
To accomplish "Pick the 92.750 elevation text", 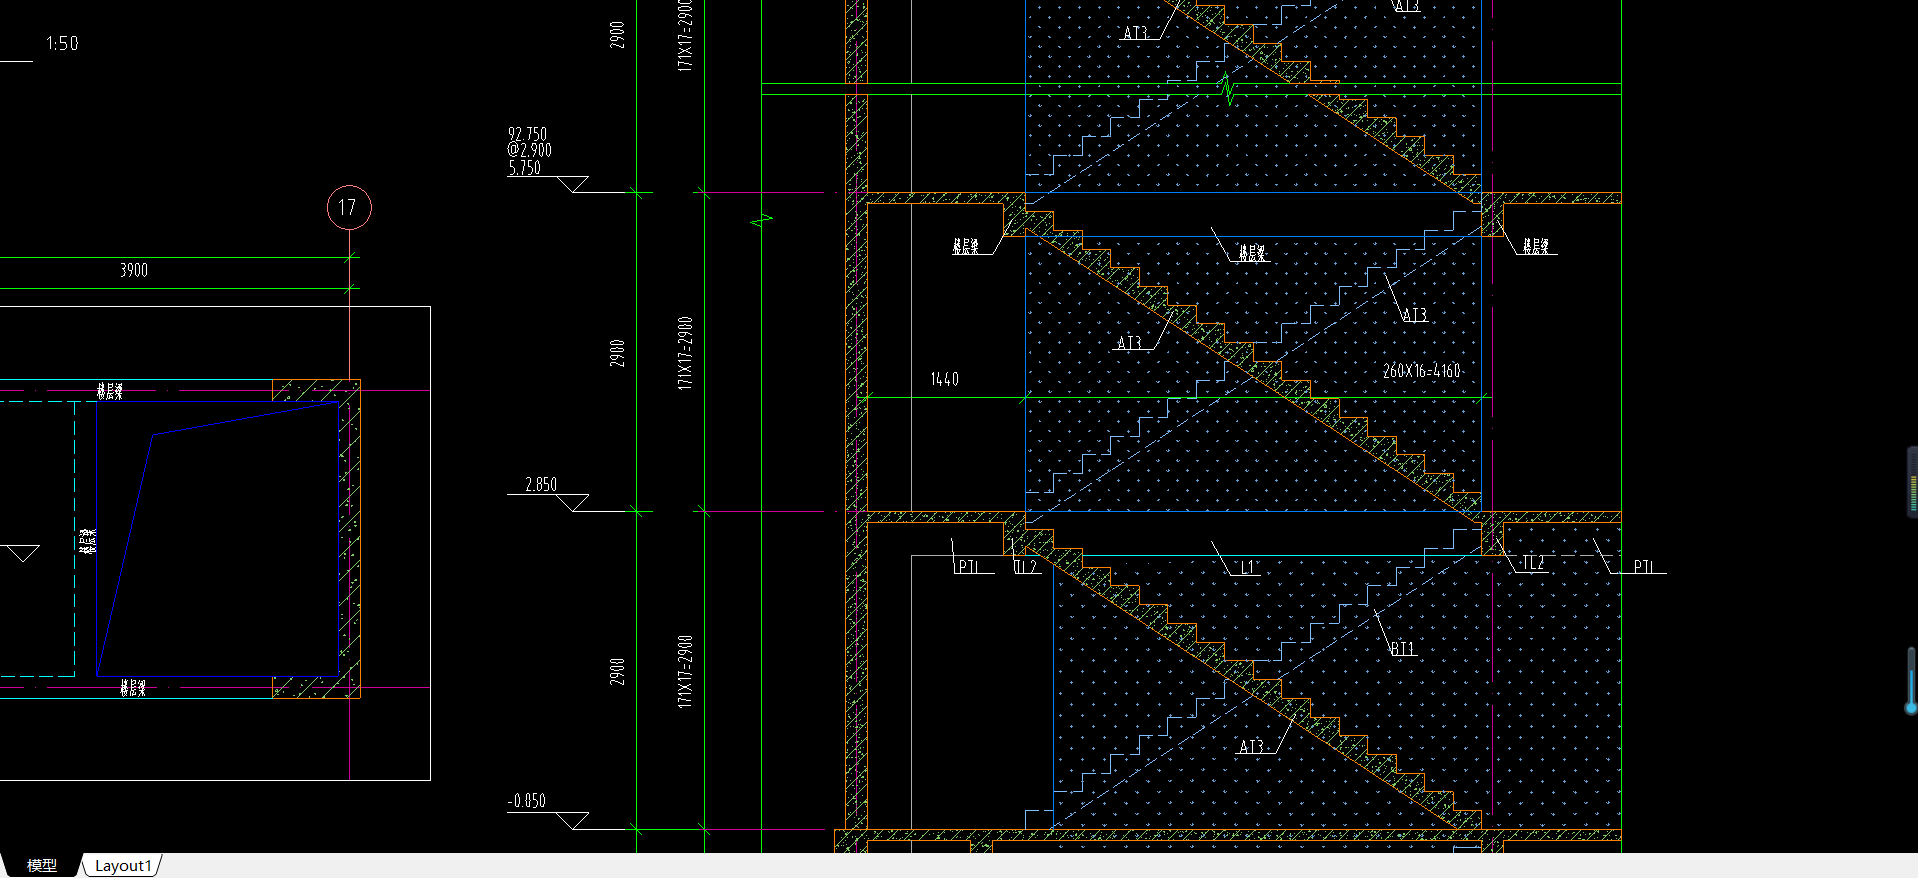I will coord(527,134).
